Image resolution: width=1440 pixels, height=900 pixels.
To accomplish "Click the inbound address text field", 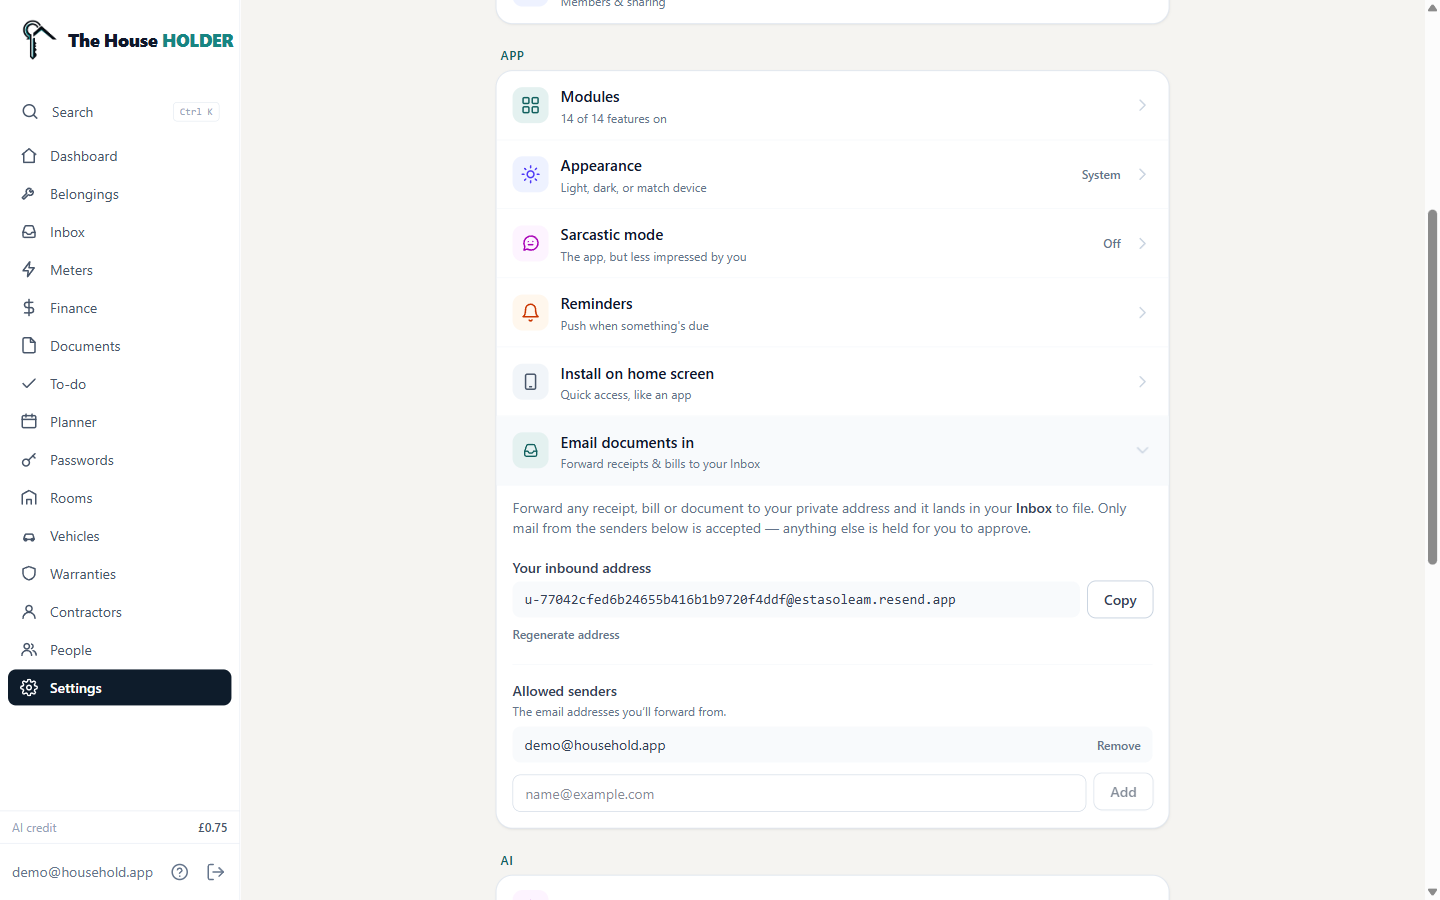I will (795, 600).
